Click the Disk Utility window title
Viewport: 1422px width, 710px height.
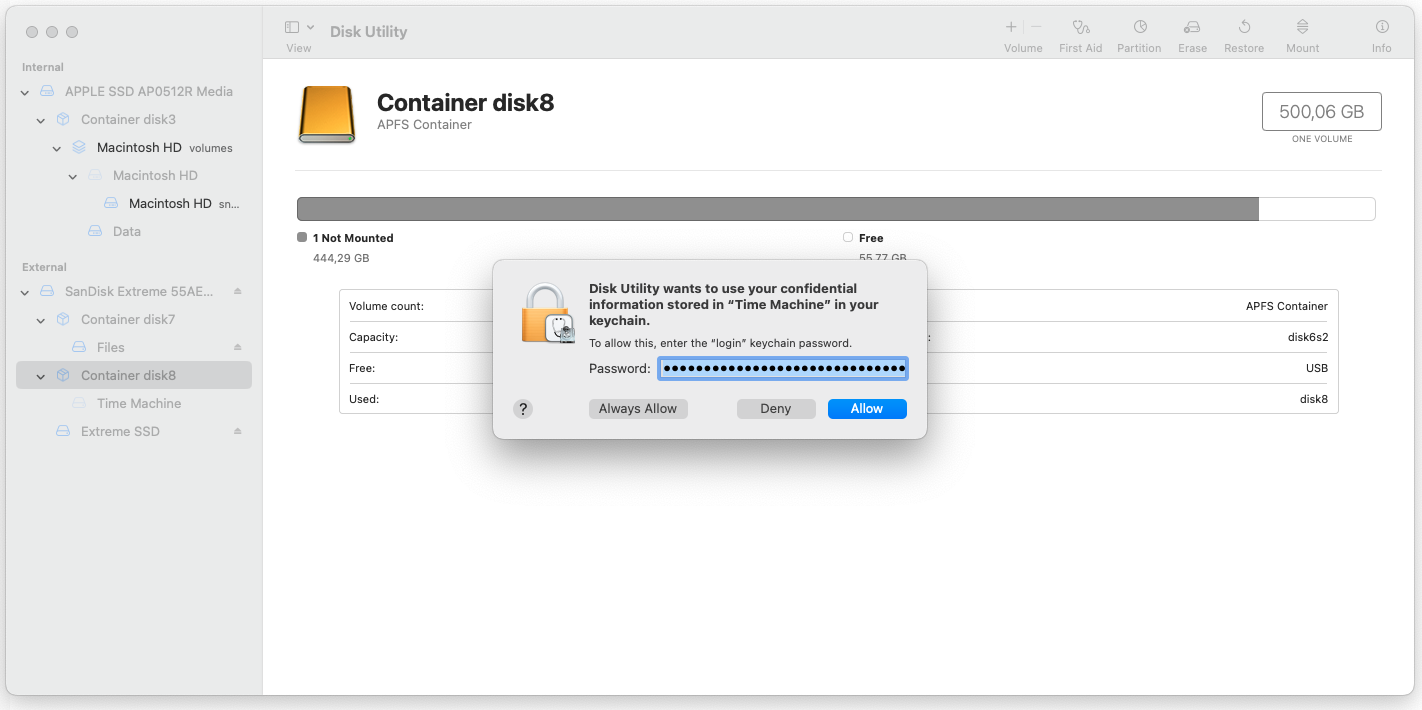[368, 31]
